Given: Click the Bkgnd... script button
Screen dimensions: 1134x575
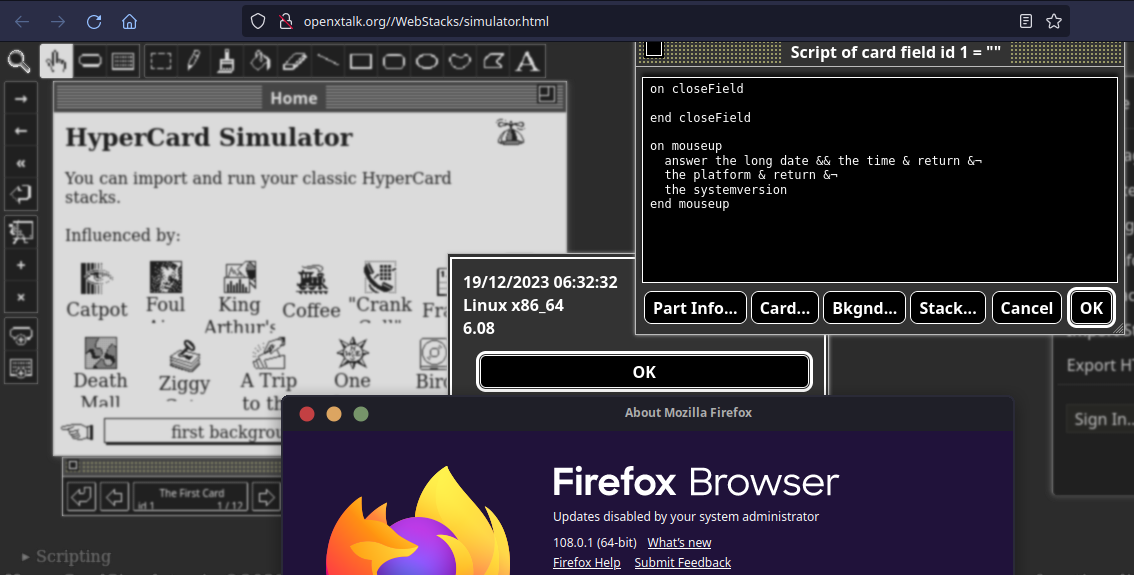Looking at the screenshot, I should 864,308.
